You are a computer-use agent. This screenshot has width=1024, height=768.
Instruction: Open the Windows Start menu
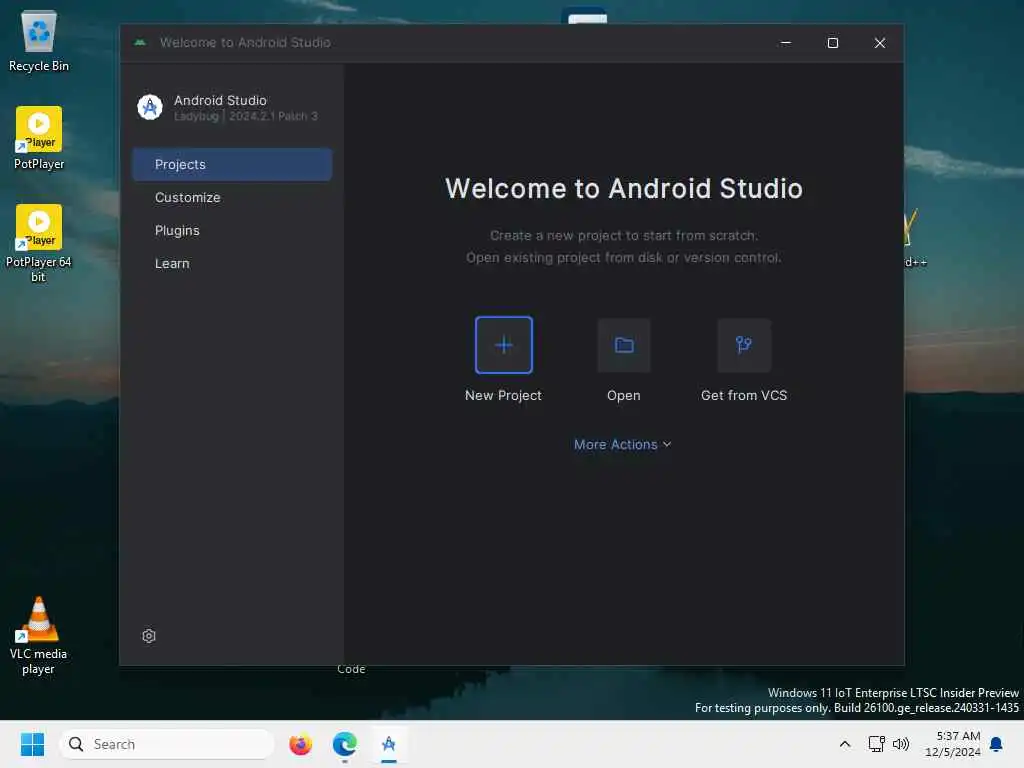click(x=32, y=744)
